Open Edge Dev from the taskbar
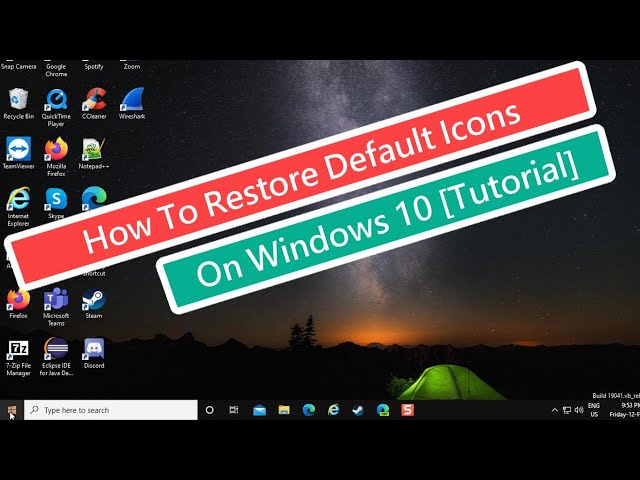The height and width of the screenshot is (480, 640). (383, 410)
